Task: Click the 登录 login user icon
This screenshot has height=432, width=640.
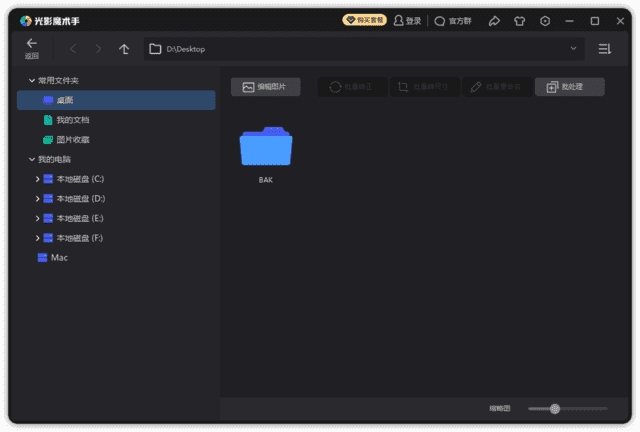Action: [x=400, y=20]
